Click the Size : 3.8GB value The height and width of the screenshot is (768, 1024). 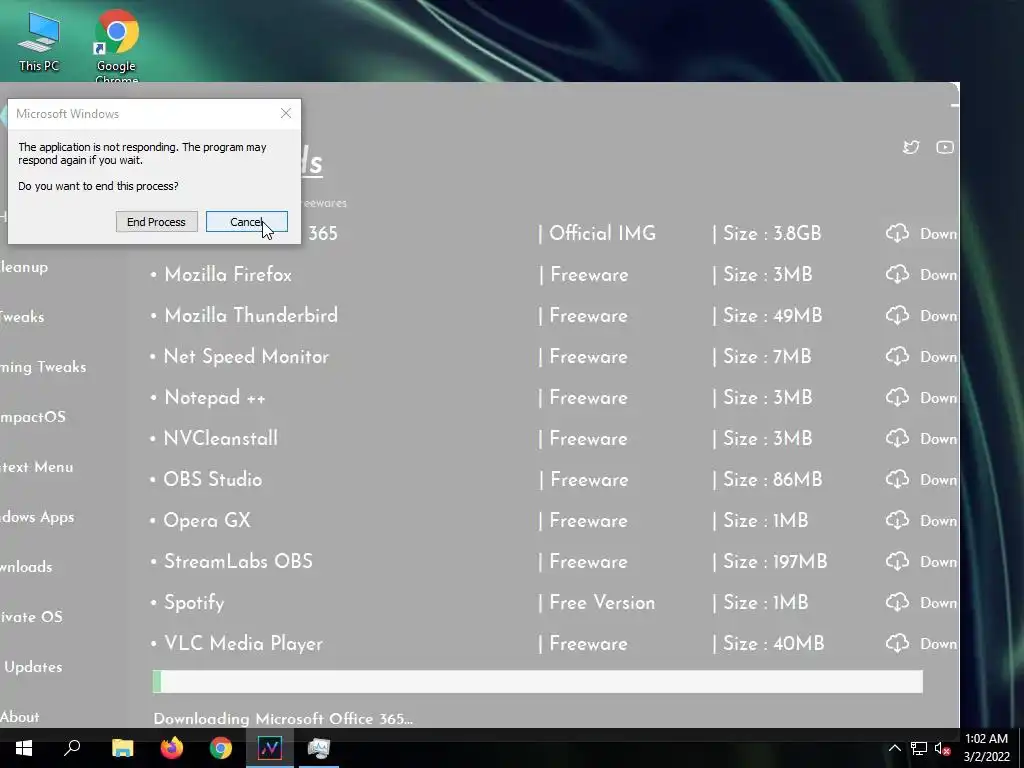[x=772, y=233]
